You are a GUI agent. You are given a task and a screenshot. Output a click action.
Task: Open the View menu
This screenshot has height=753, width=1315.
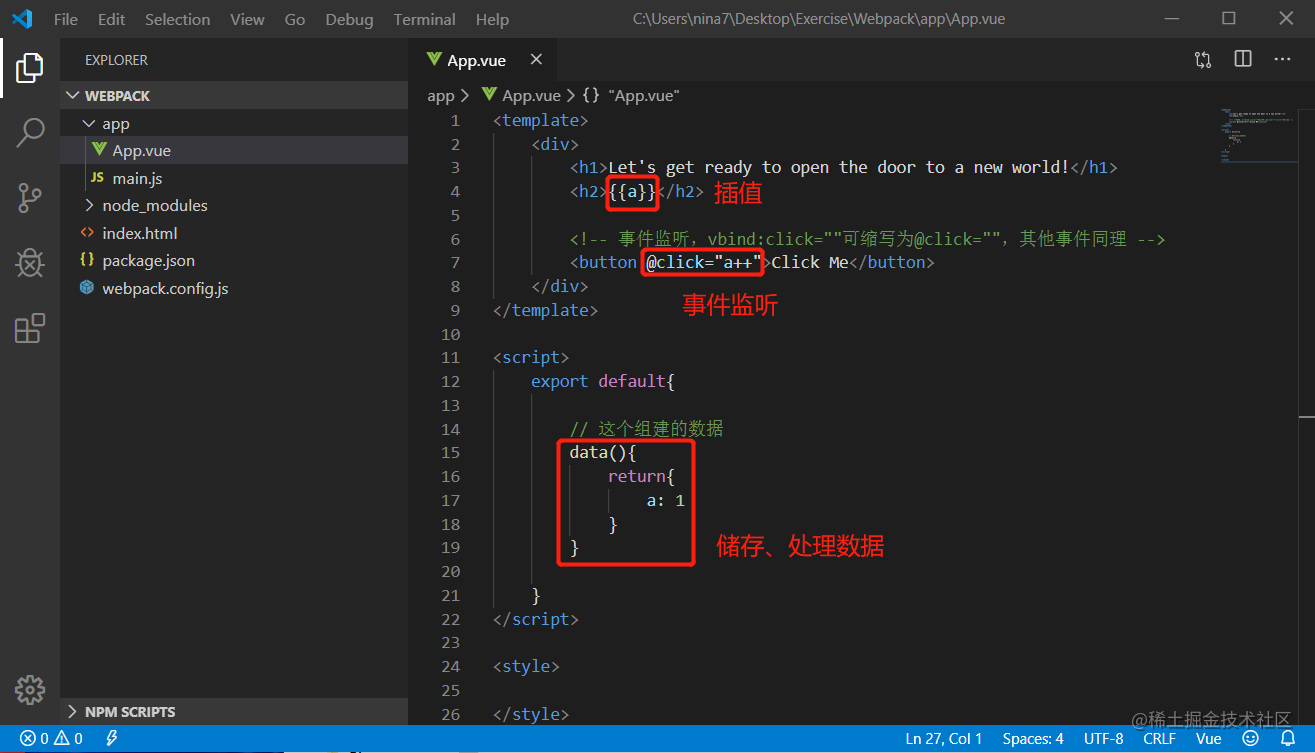pos(247,19)
